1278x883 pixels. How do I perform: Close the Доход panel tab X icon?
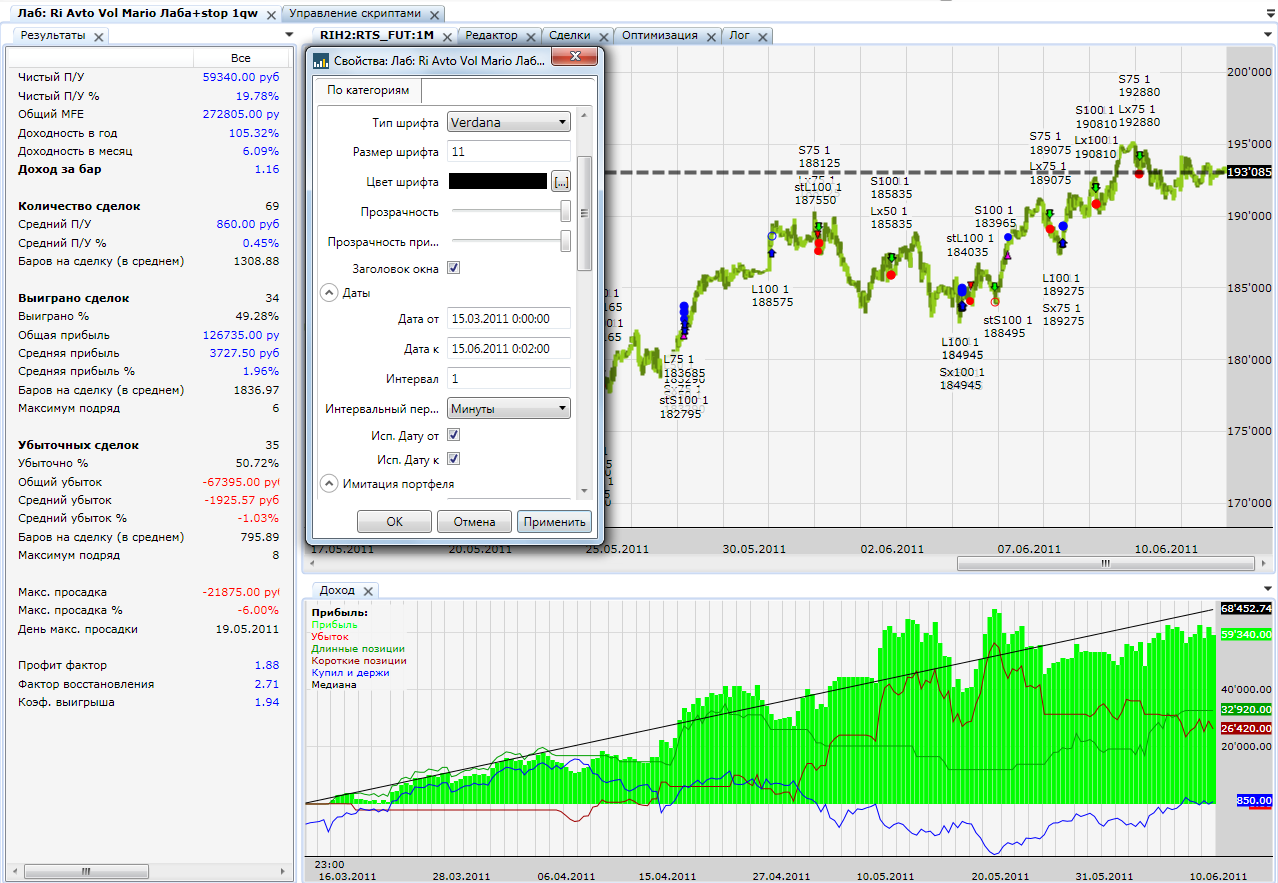click(367, 591)
